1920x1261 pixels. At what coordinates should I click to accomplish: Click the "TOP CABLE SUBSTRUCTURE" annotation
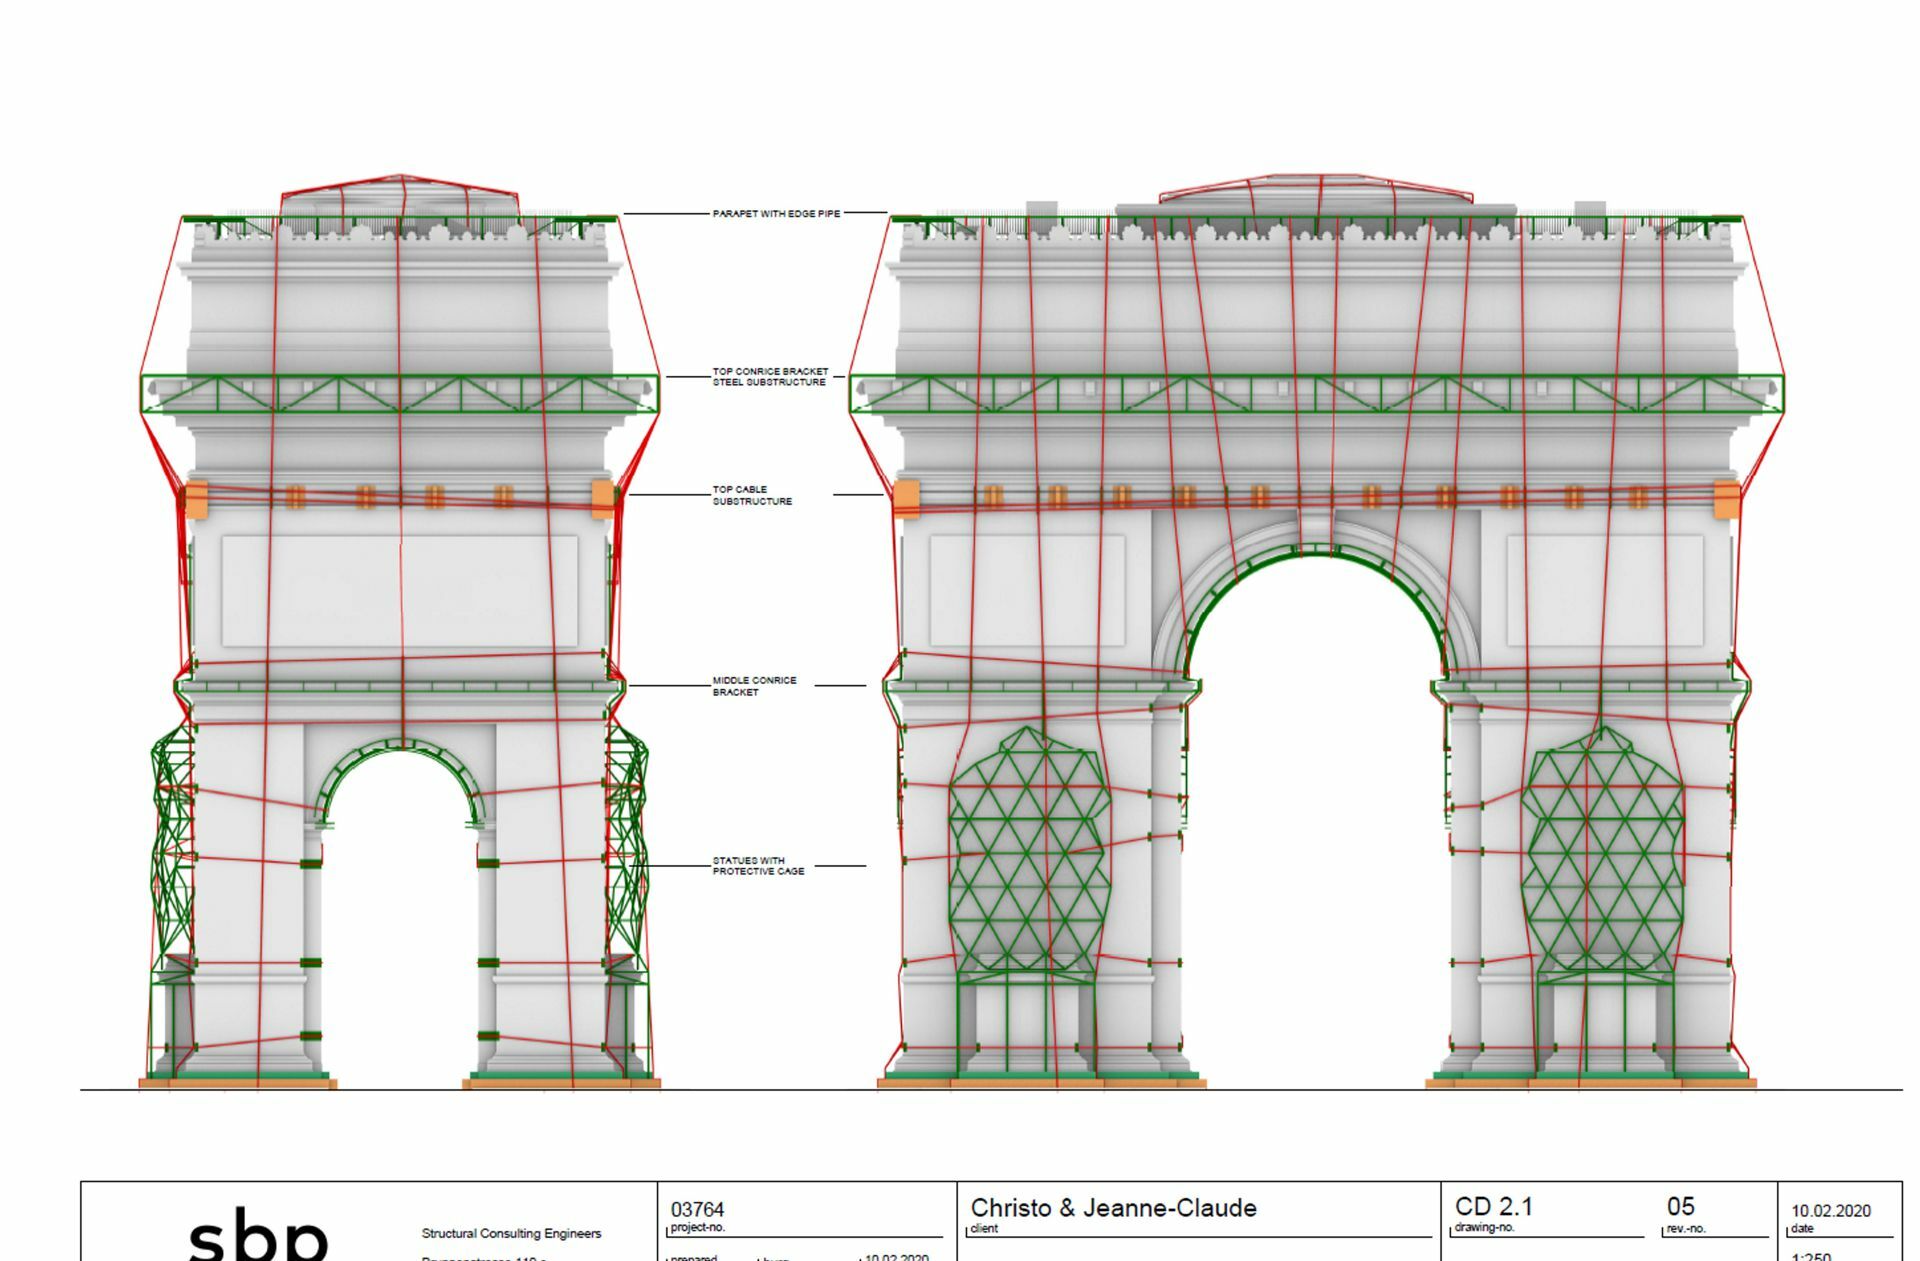(752, 496)
